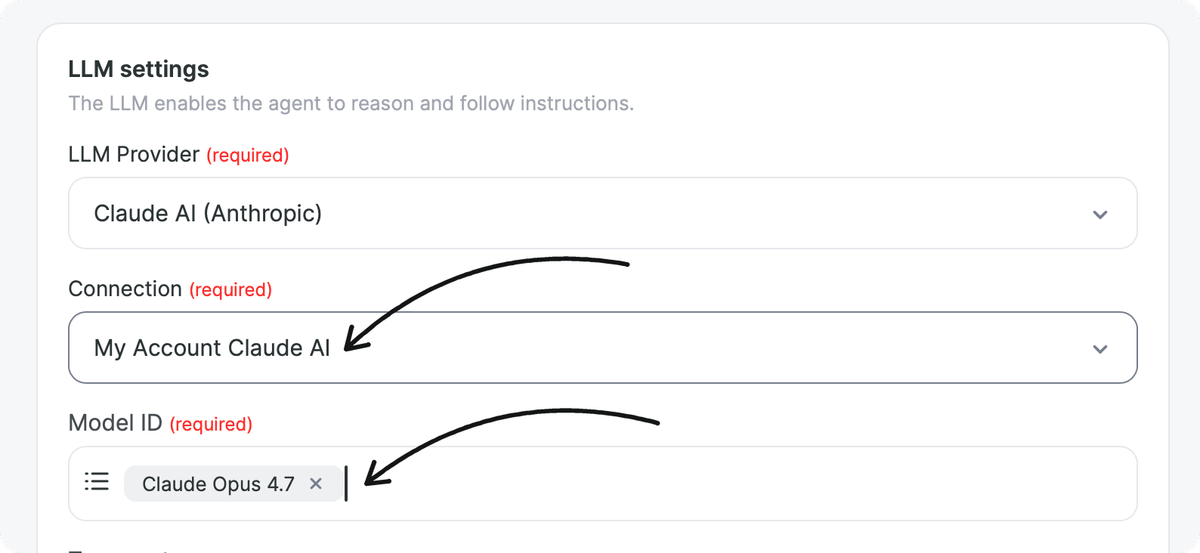The height and width of the screenshot is (553, 1200).
Task: Click the Connection field label
Action: (x=125, y=289)
